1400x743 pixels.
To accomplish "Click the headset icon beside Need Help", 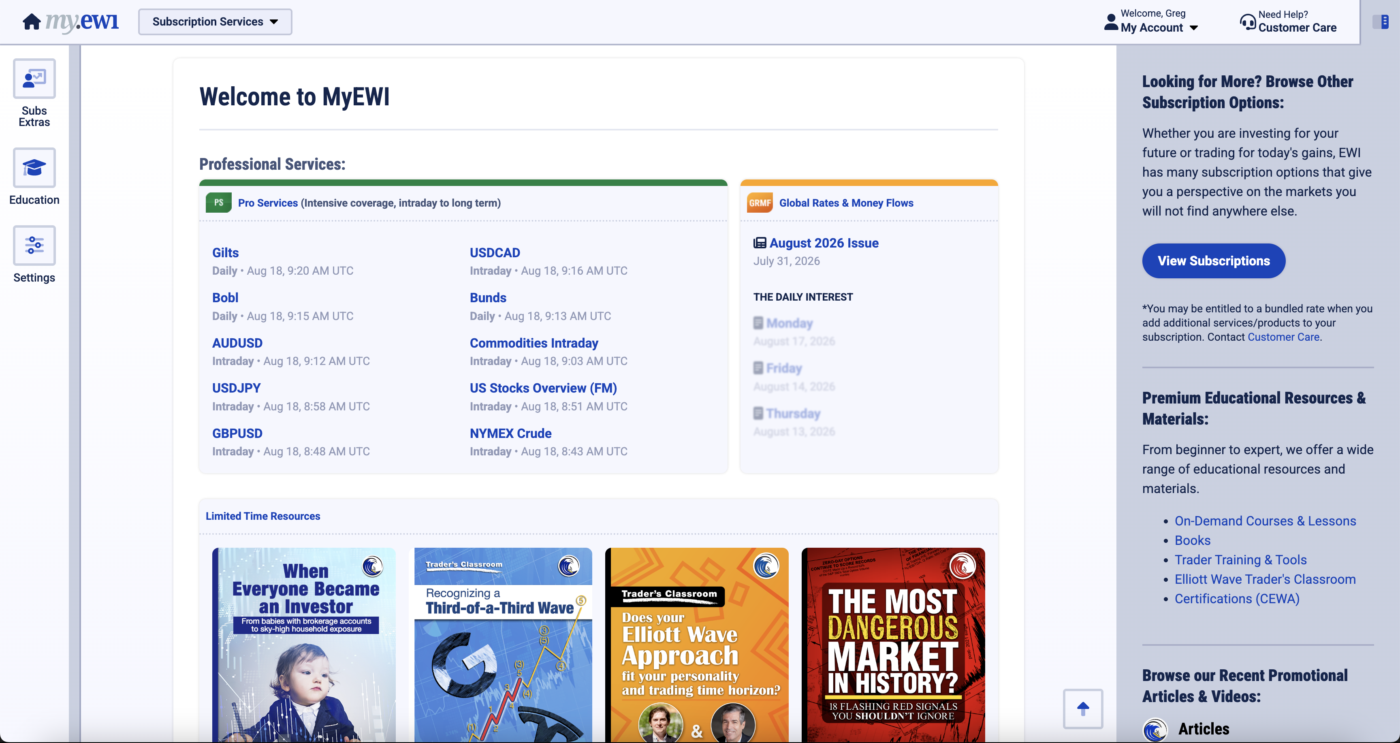I will [x=1247, y=22].
